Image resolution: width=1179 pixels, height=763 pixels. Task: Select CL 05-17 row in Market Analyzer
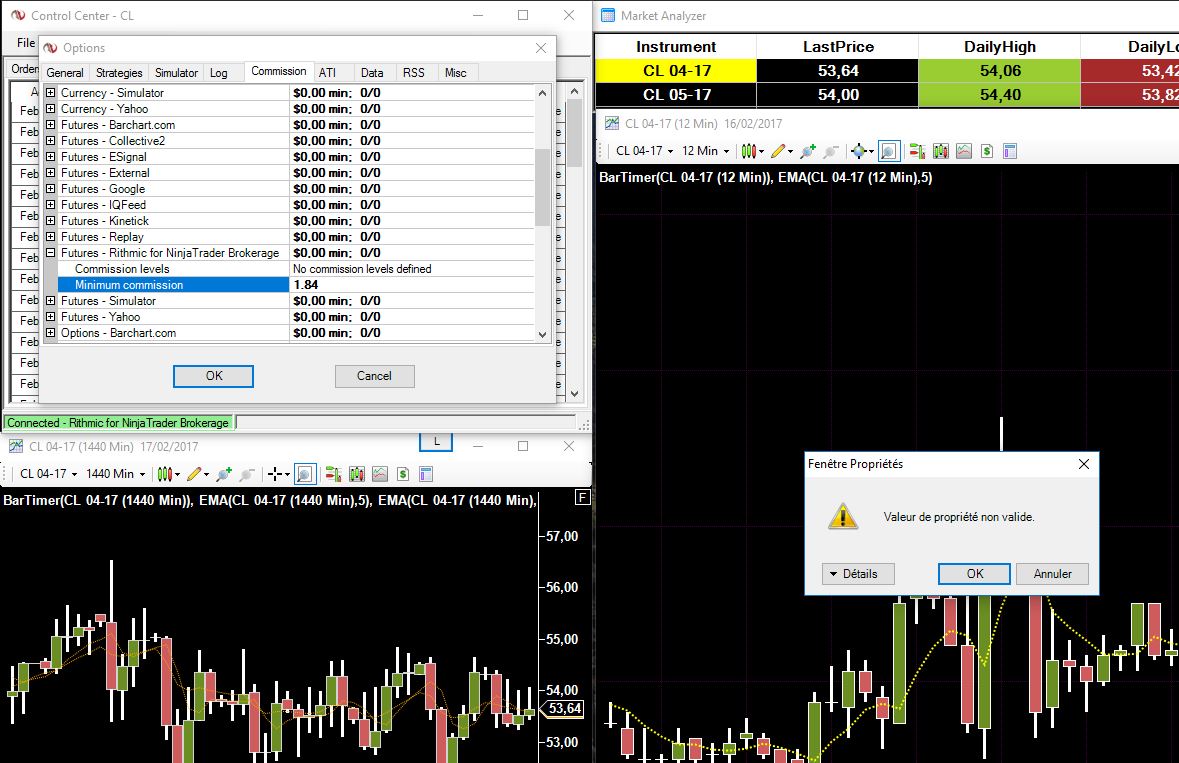pos(887,95)
